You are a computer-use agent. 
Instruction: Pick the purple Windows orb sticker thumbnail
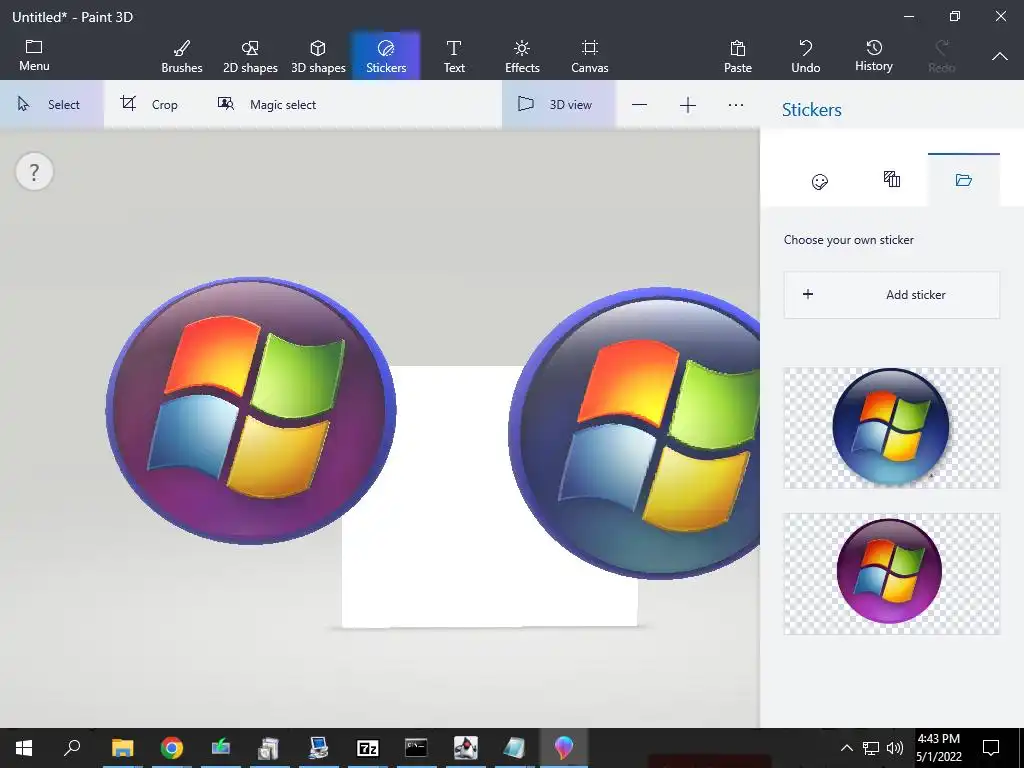(x=891, y=573)
